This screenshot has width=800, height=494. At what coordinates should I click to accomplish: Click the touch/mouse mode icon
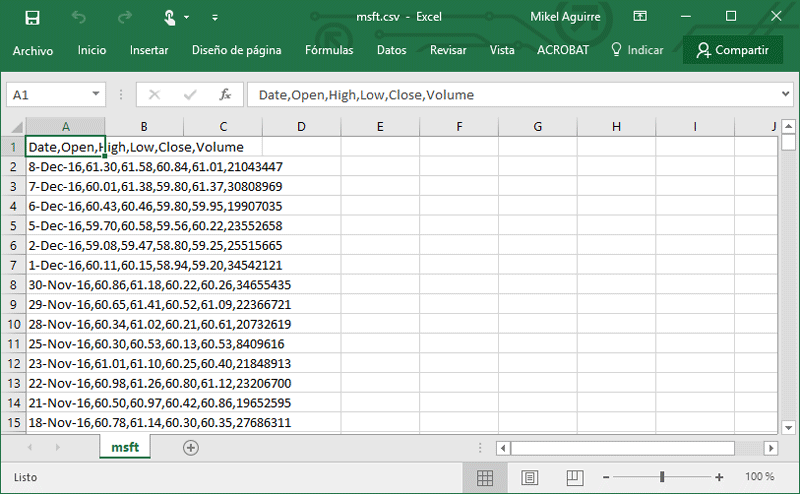(171, 17)
